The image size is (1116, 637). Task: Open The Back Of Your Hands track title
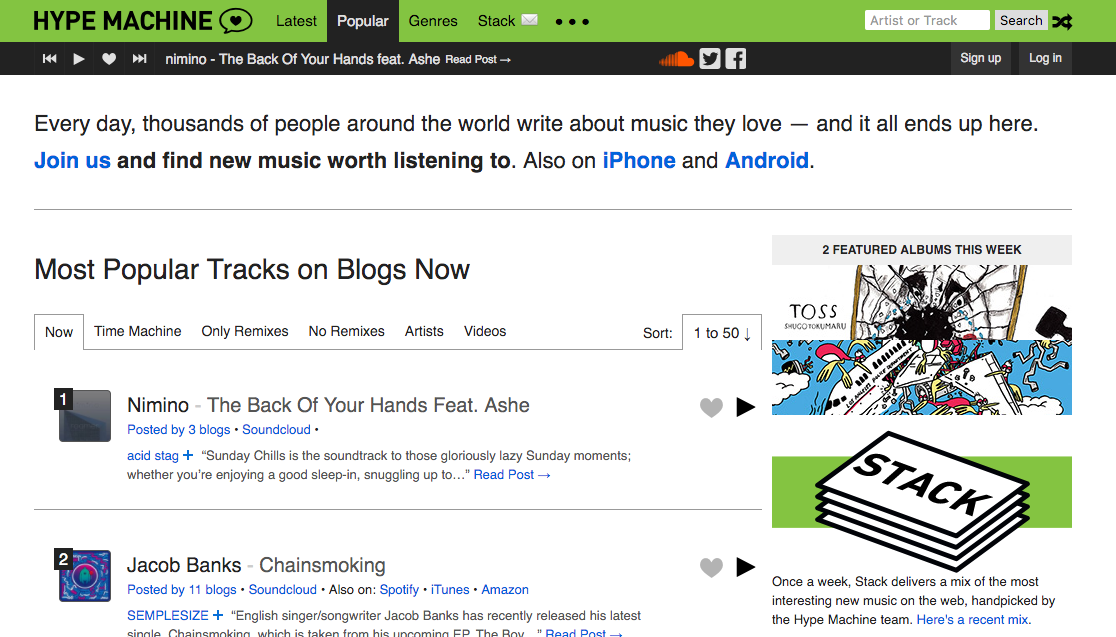click(368, 405)
